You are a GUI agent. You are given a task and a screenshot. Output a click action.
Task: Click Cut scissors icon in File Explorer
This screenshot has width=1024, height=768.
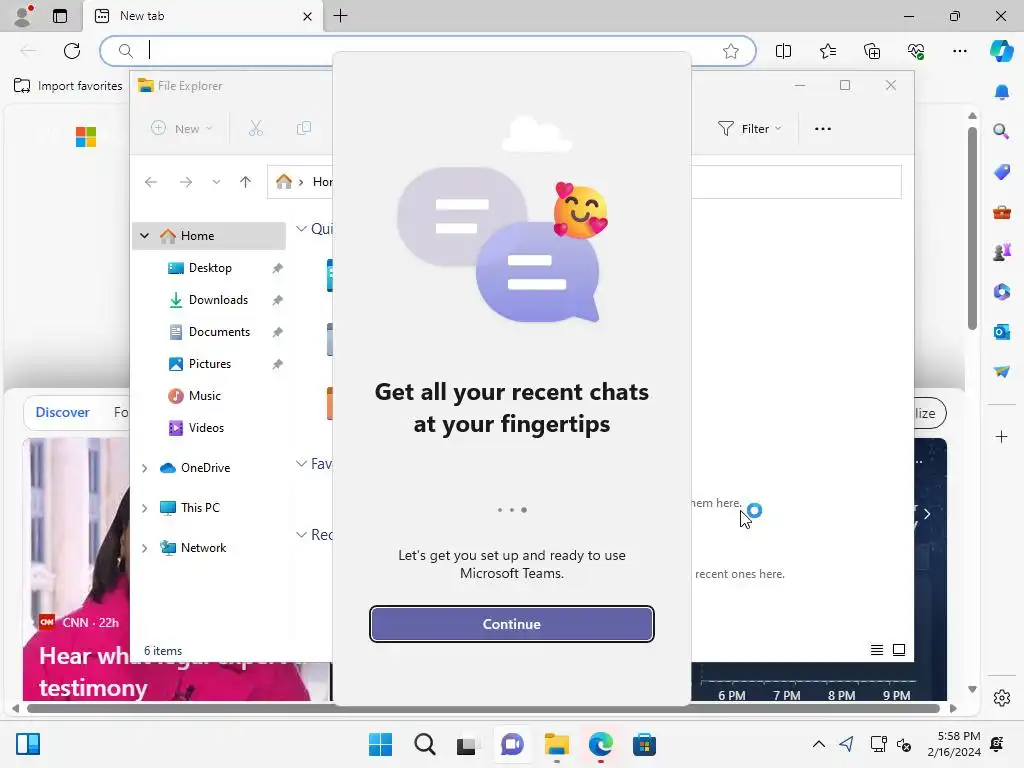pyautogui.click(x=255, y=129)
